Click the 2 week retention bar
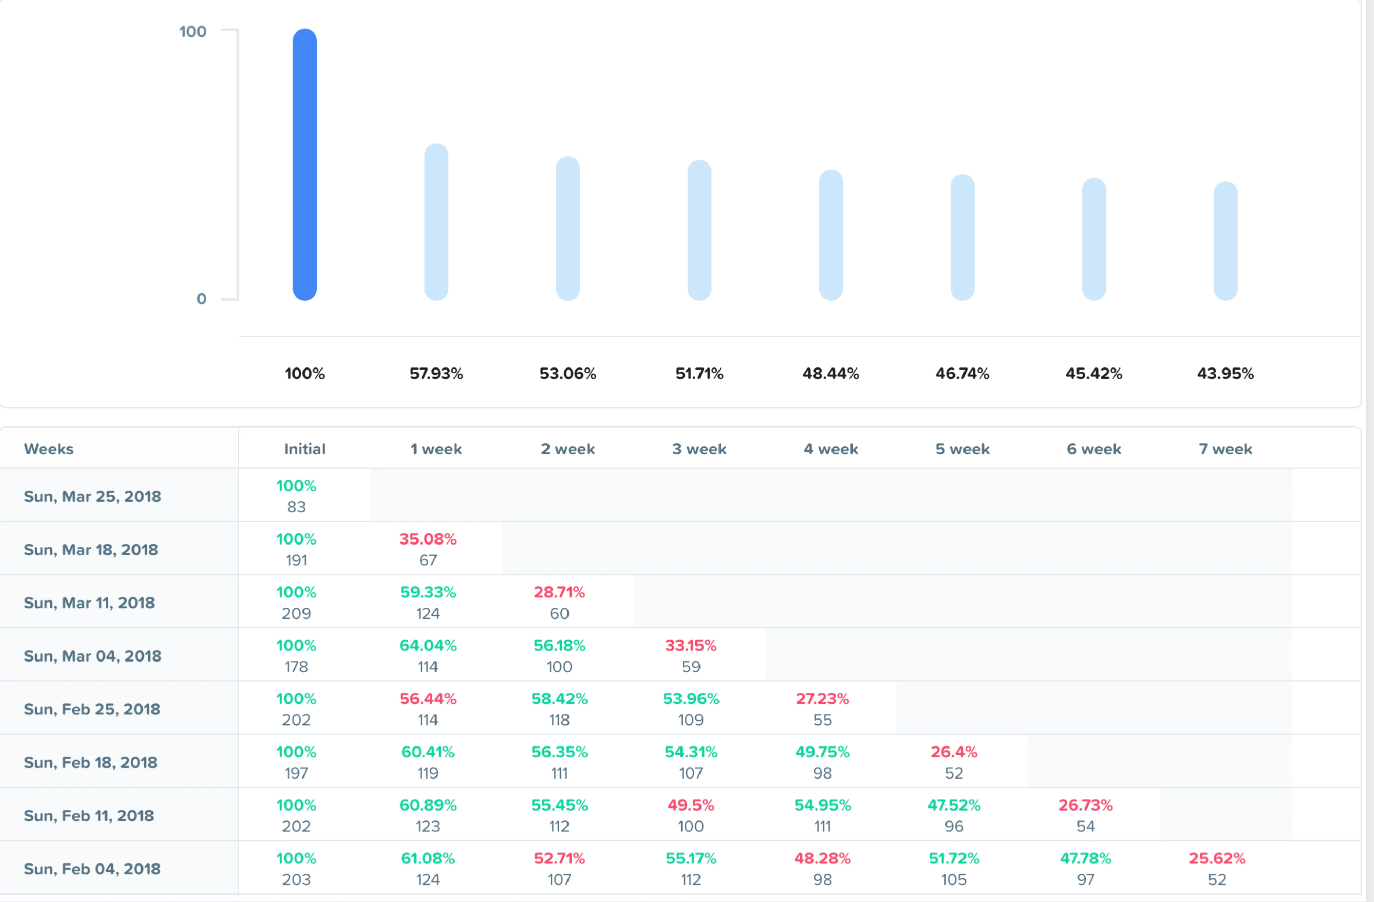The height and width of the screenshot is (902, 1374). 568,228
